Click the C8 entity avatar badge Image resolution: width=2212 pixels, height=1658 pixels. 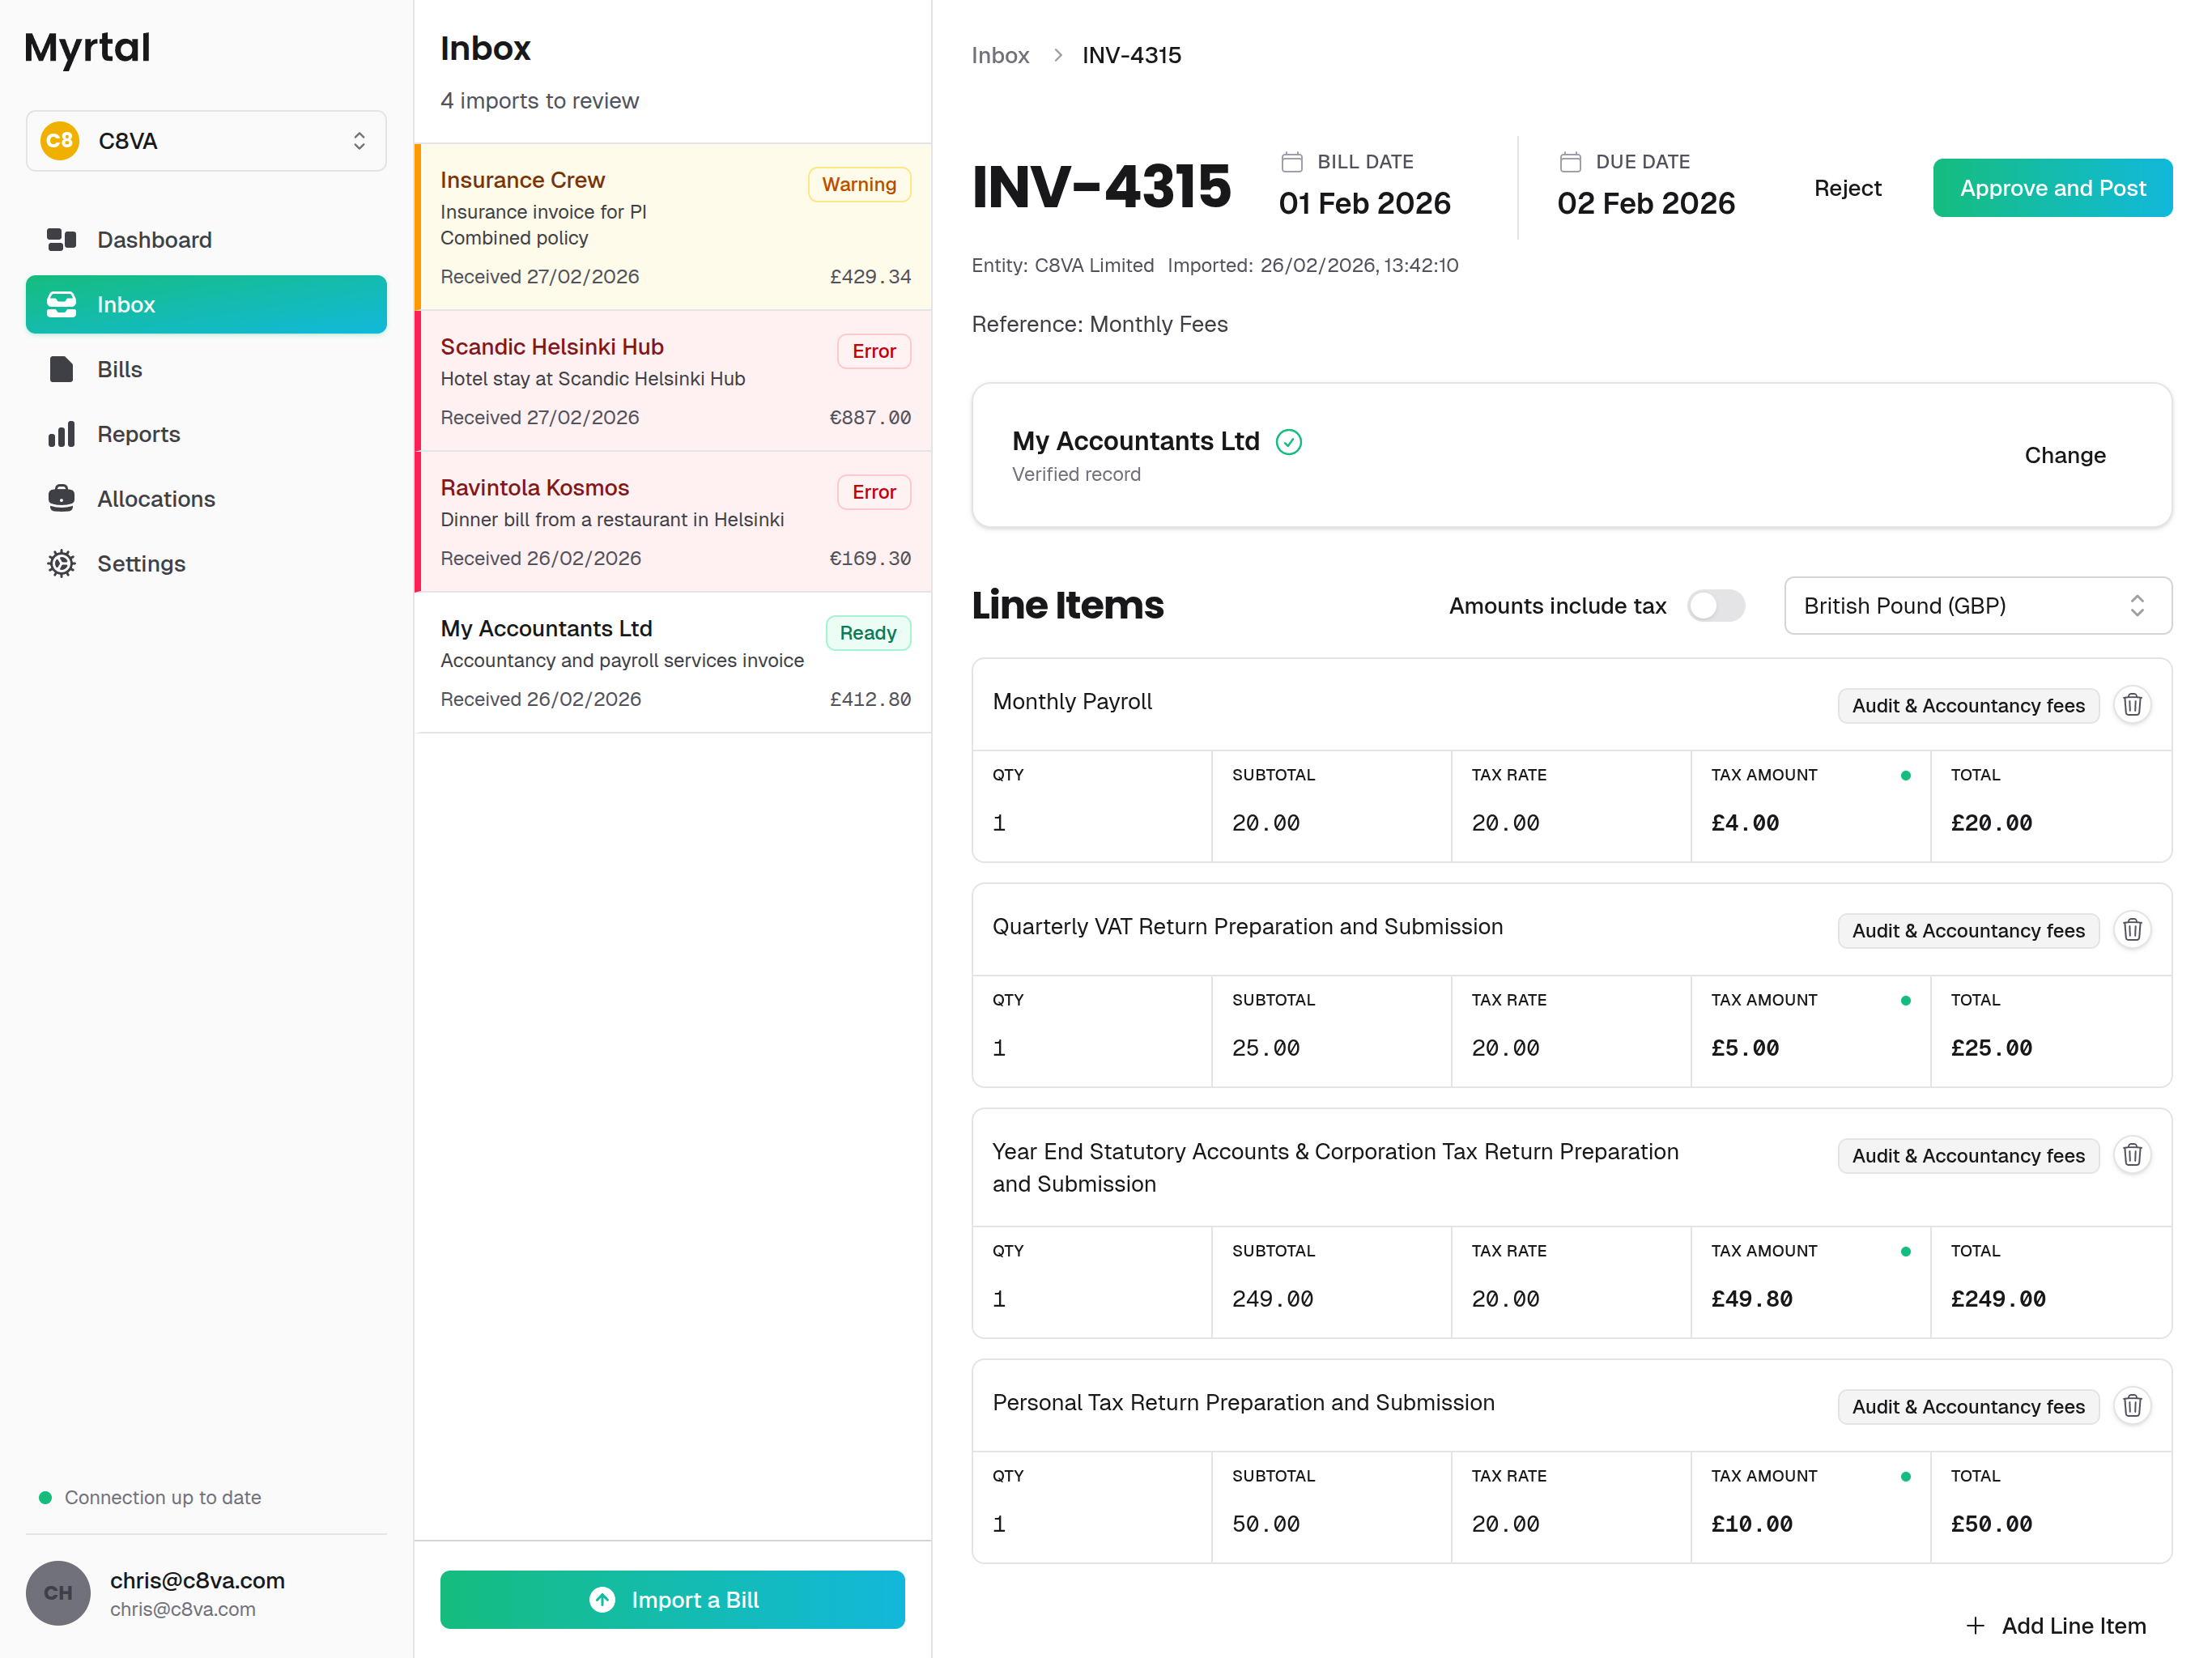(59, 140)
